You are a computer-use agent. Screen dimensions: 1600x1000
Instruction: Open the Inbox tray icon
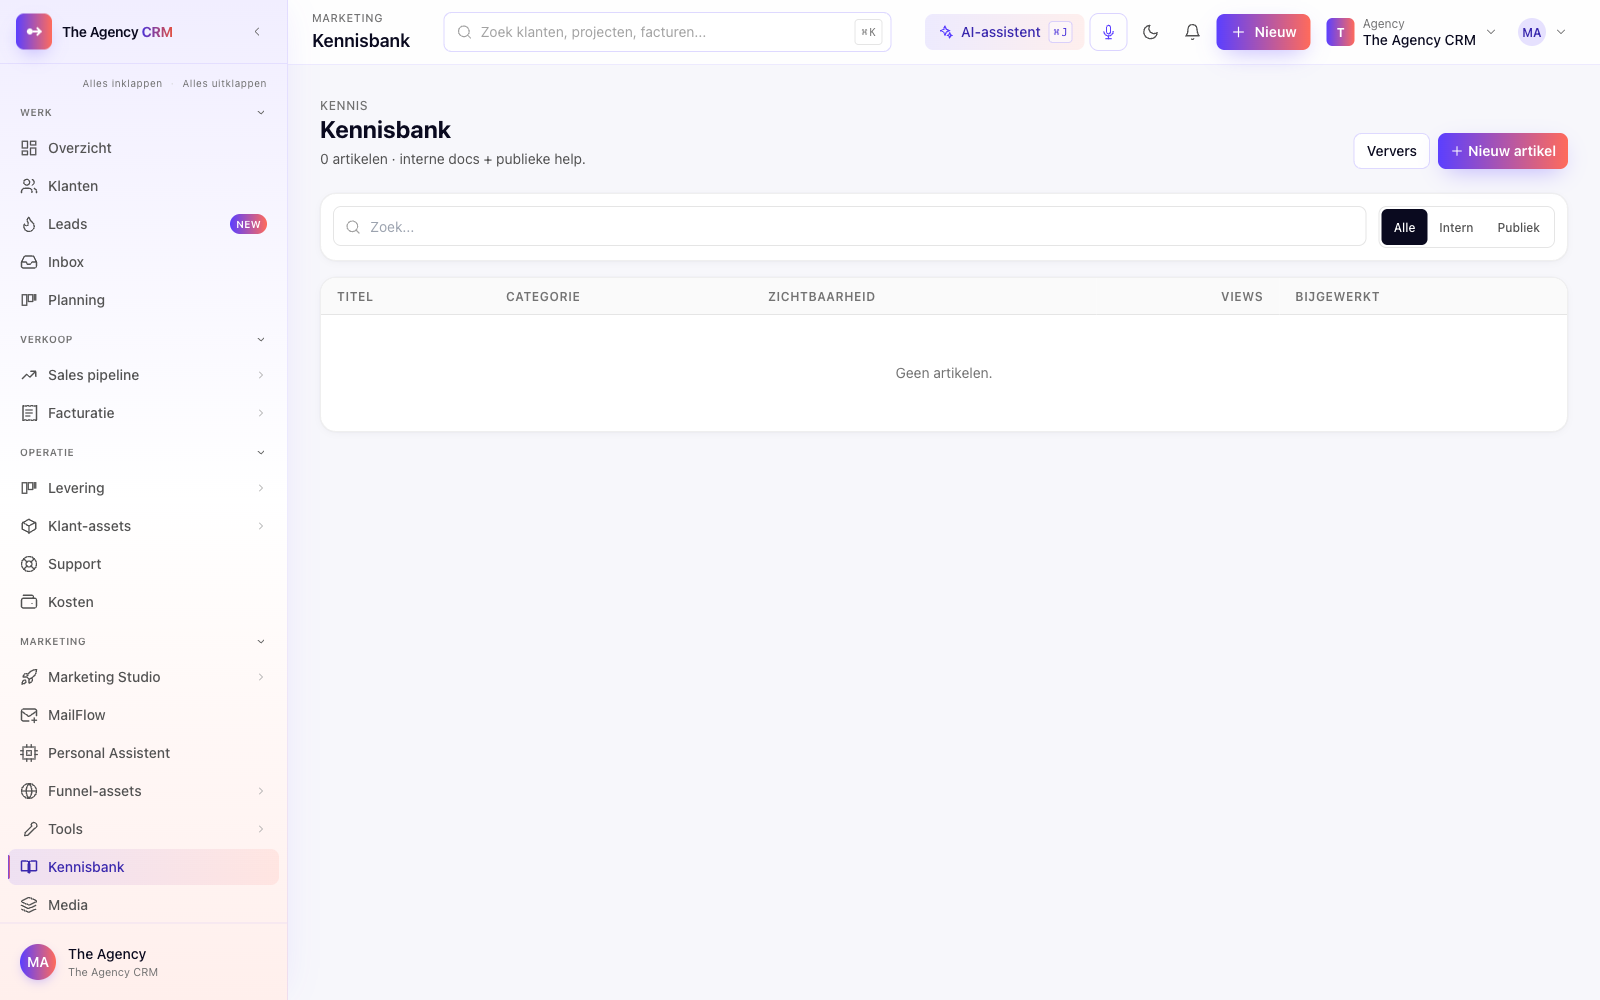point(29,262)
